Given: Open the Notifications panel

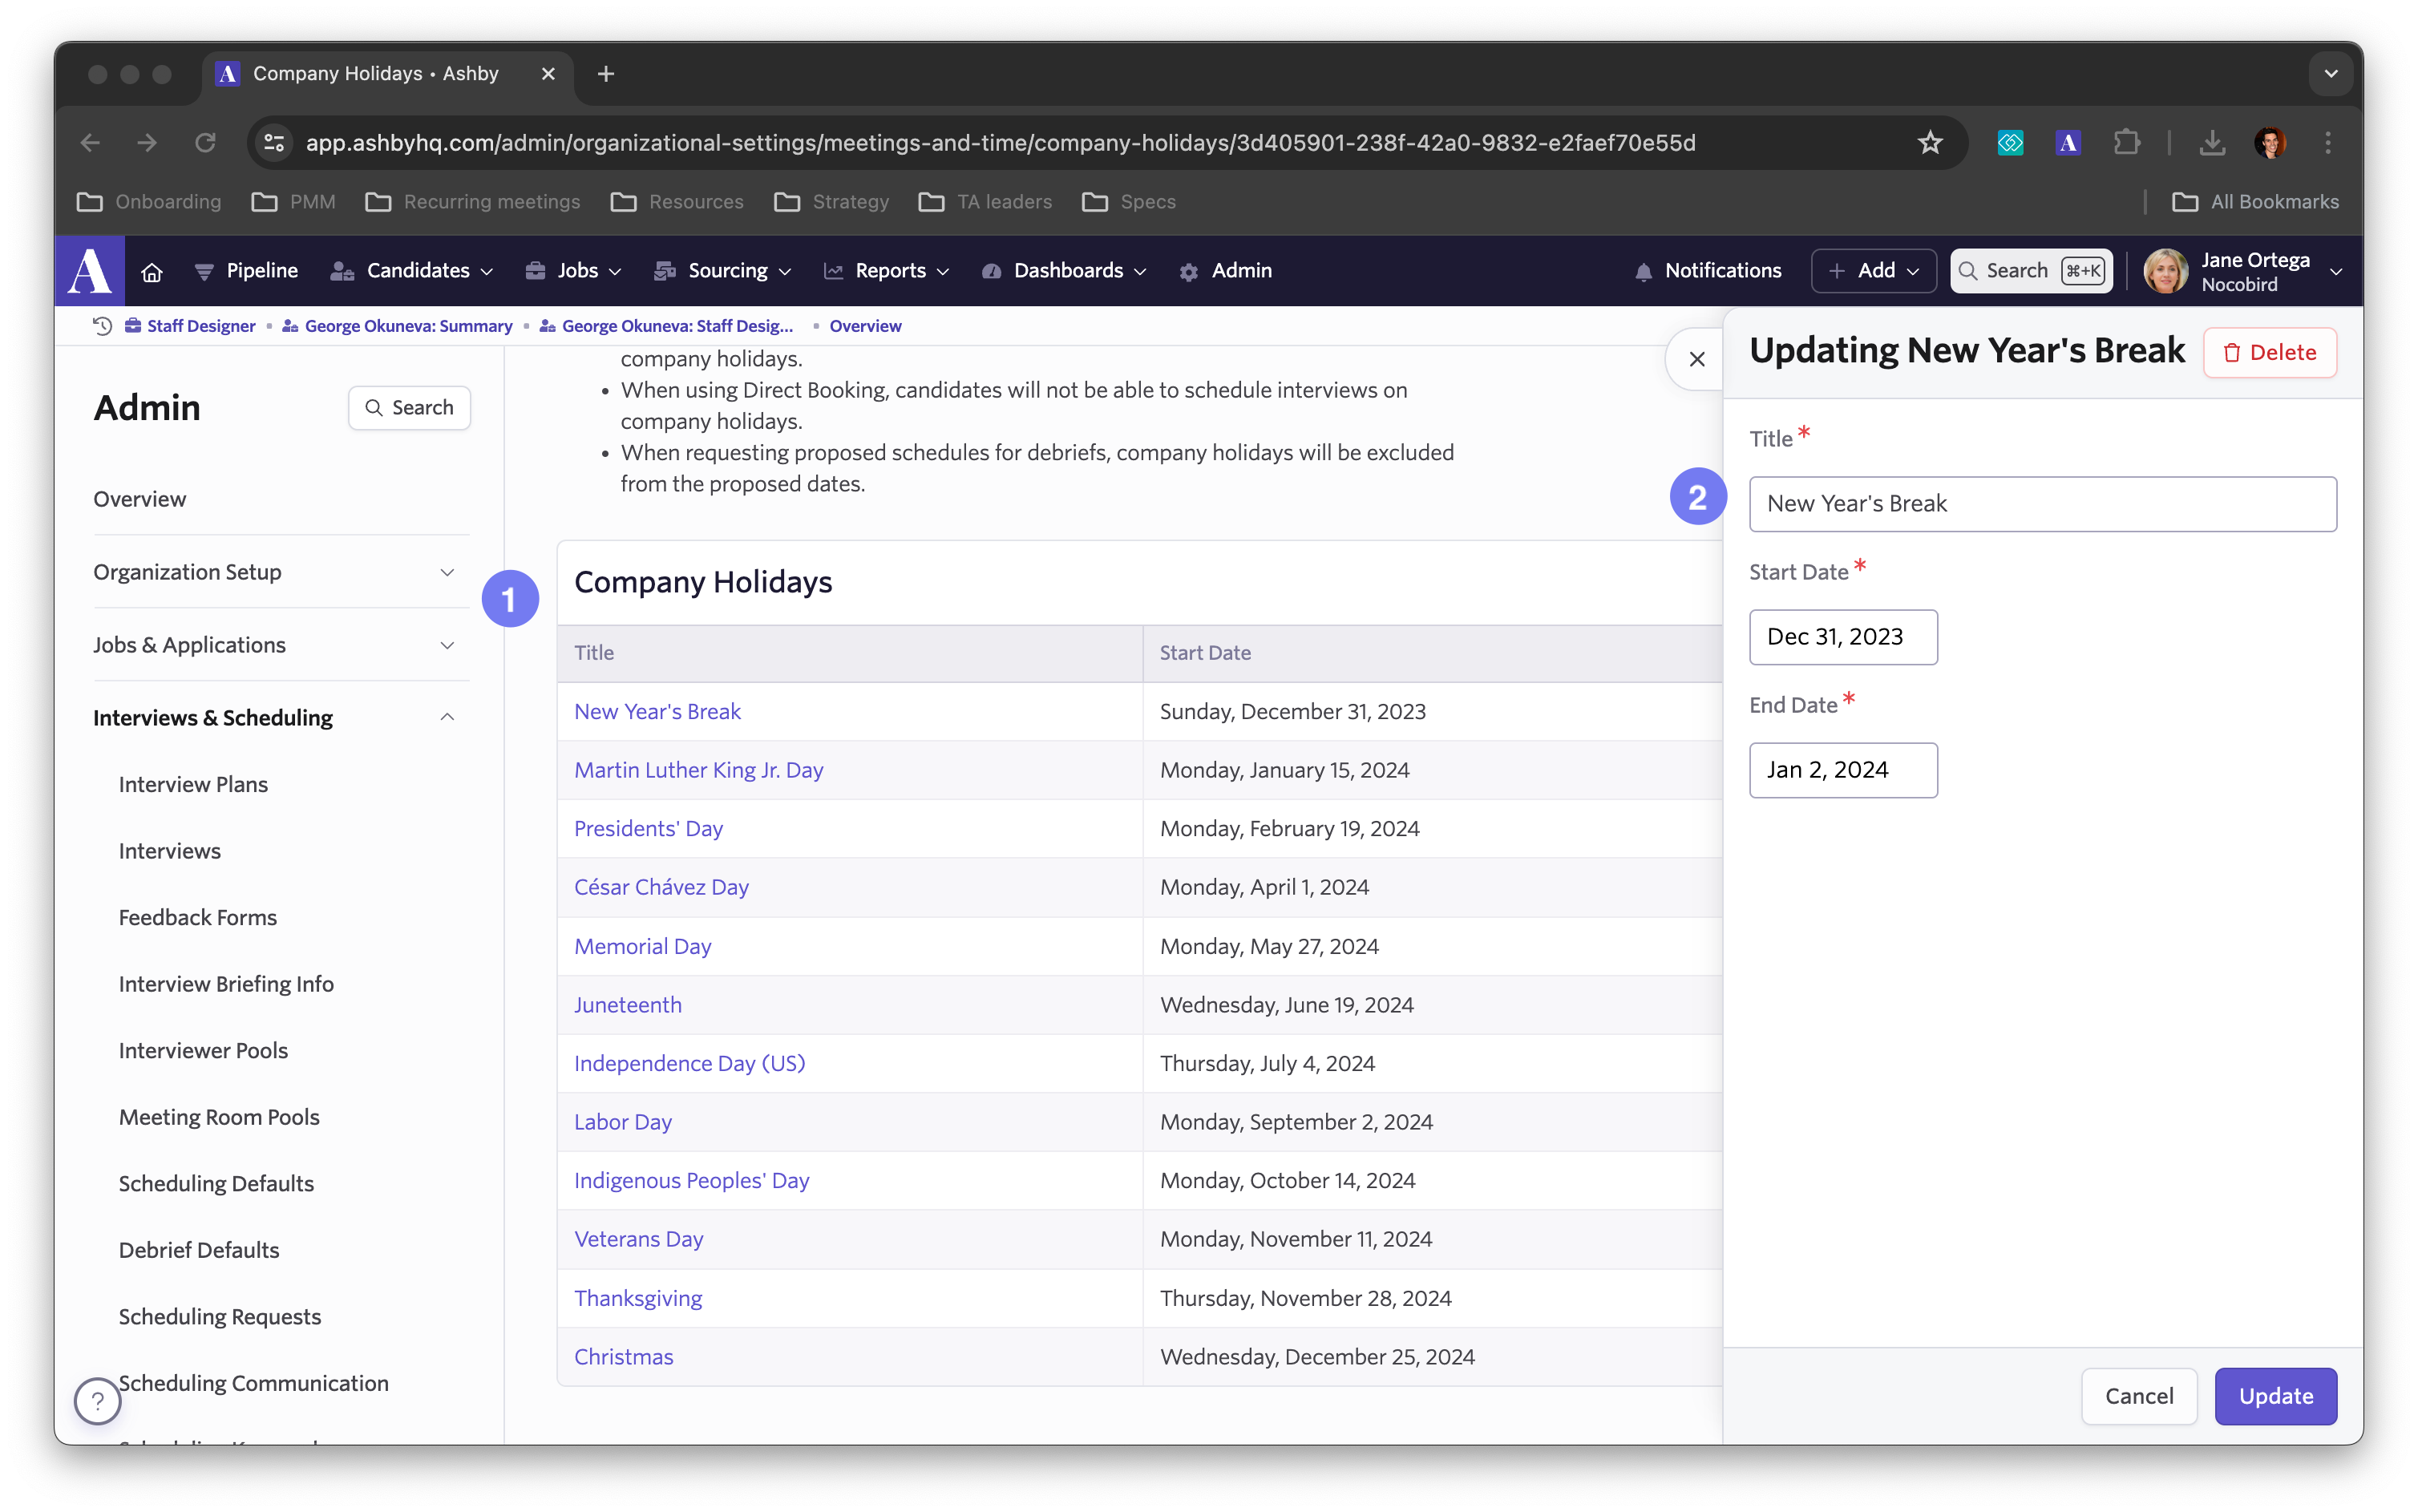Looking at the screenshot, I should coord(1707,270).
